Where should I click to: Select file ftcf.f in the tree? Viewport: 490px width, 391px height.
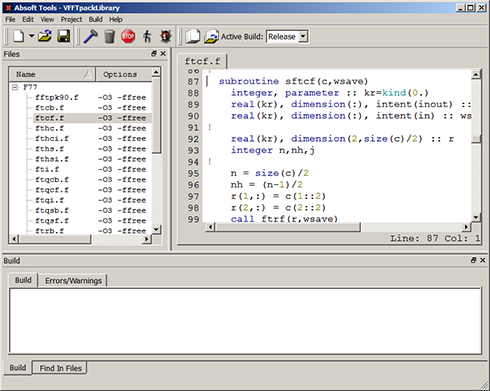(49, 118)
